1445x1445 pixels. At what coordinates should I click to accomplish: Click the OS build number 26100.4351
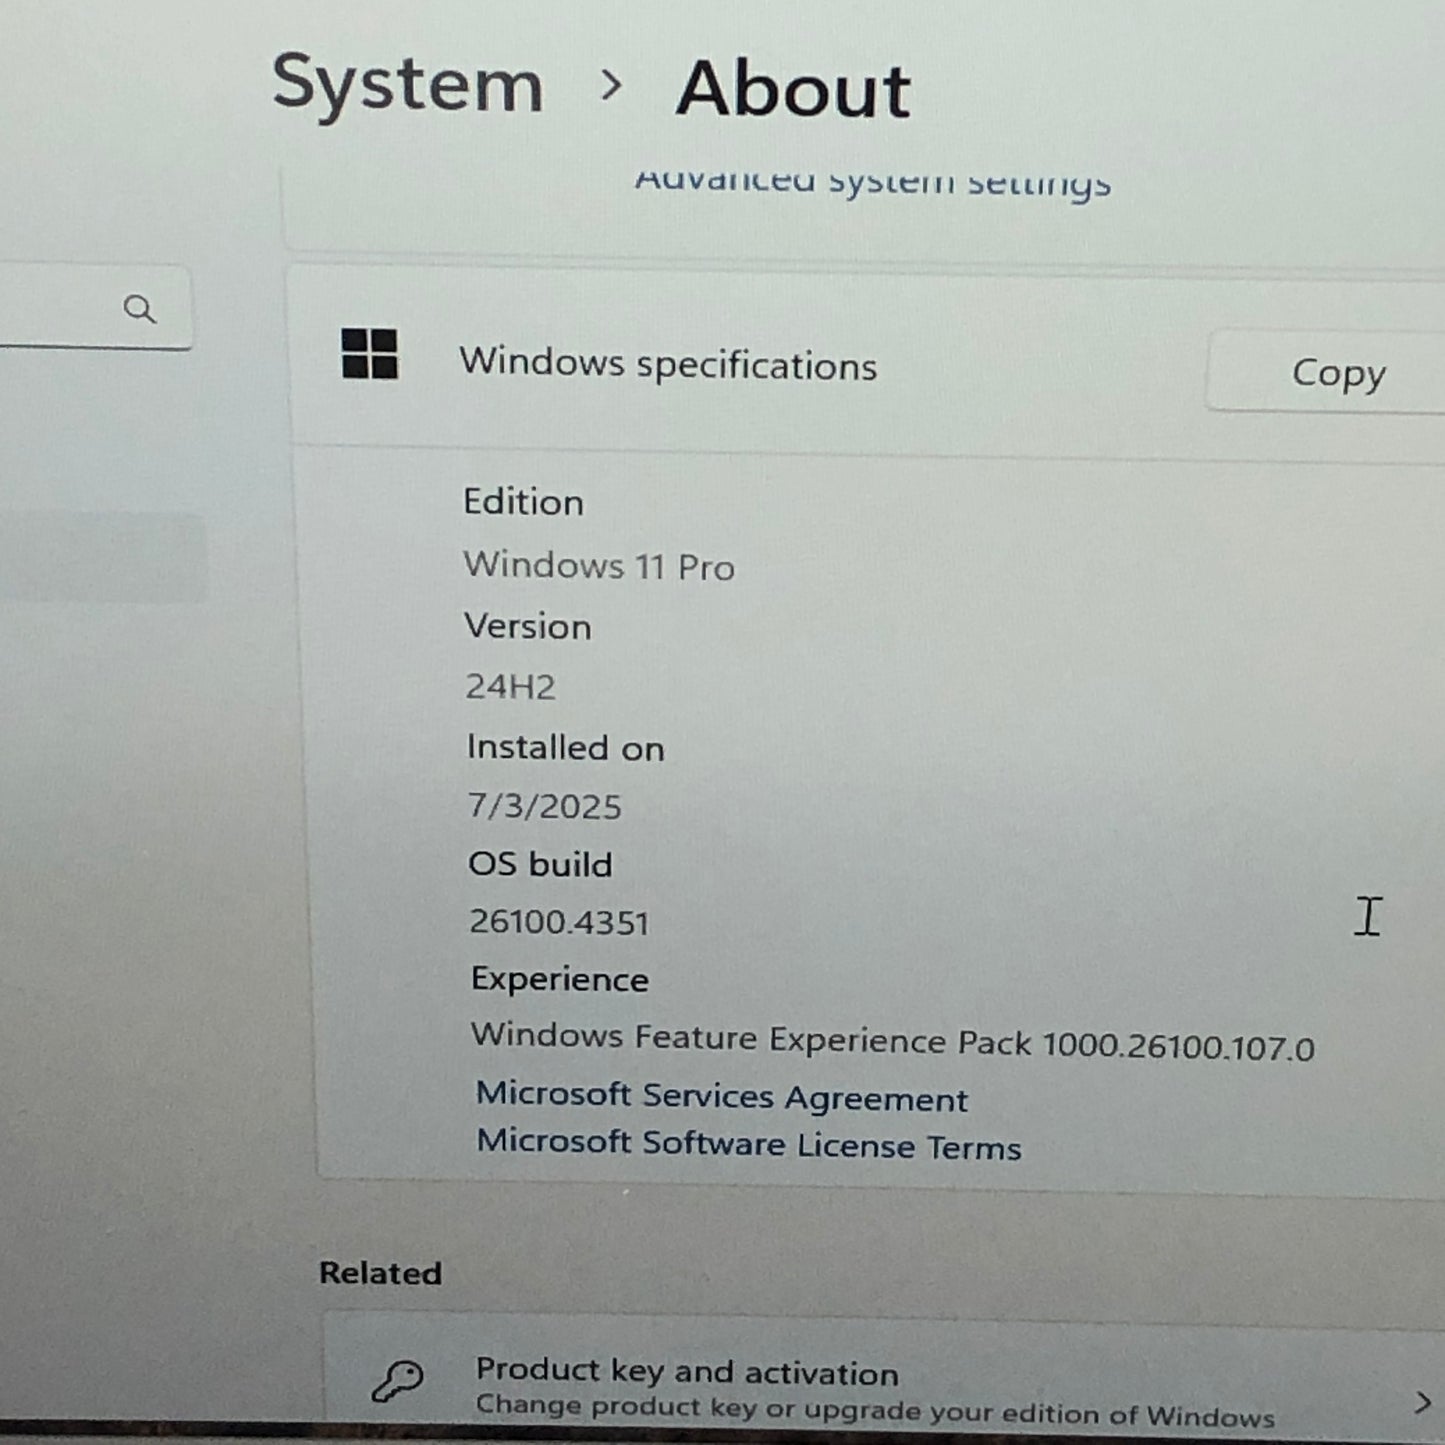tap(559, 922)
